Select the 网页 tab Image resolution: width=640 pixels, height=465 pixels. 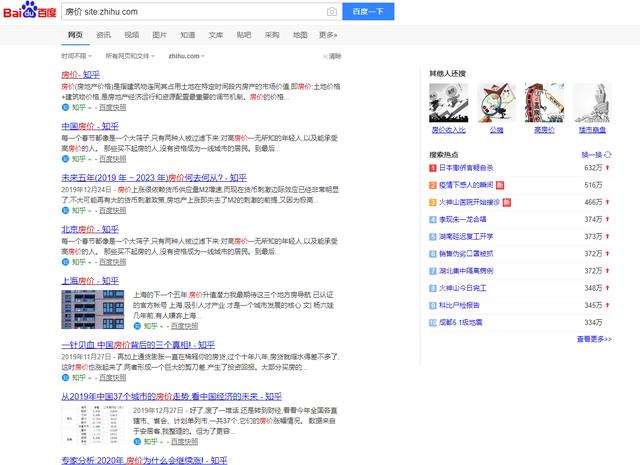pyautogui.click(x=75, y=35)
